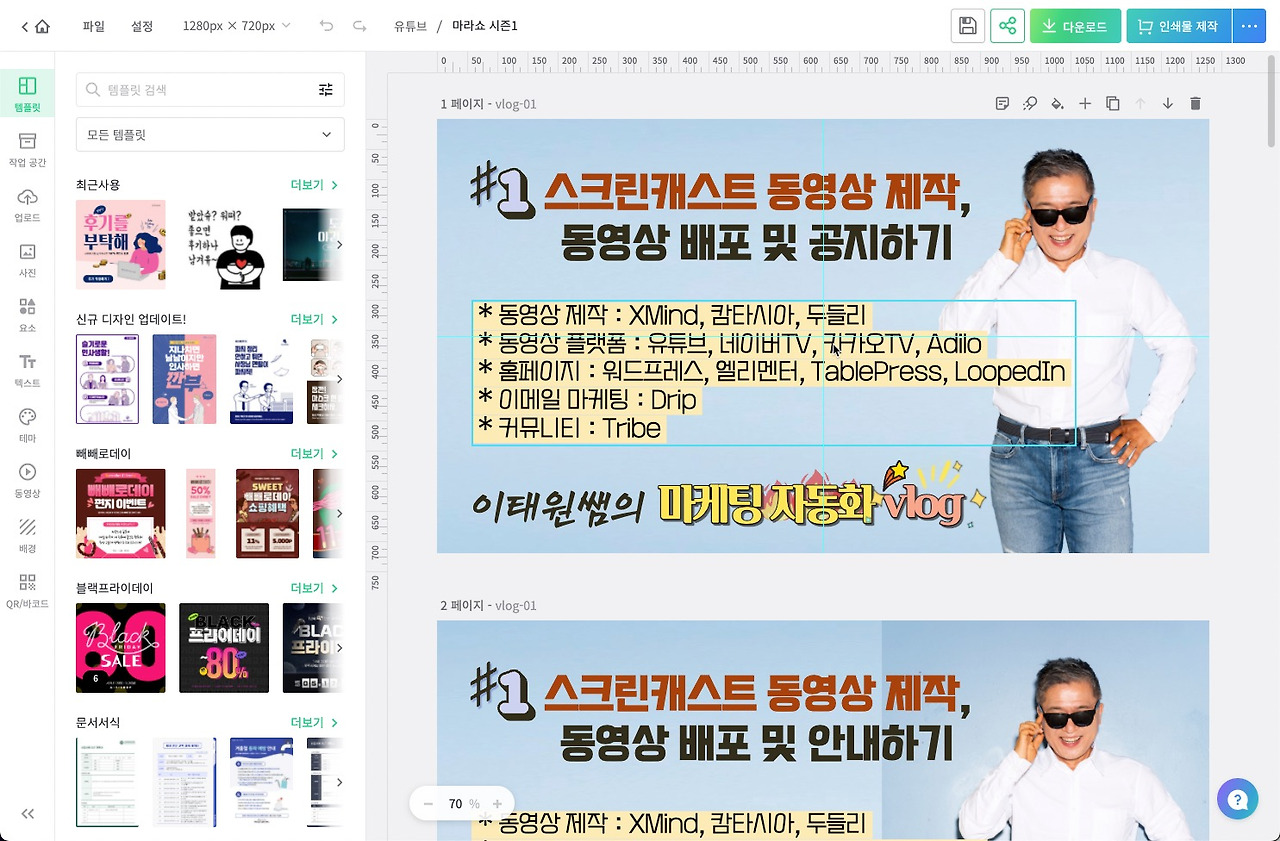Select the 마케팅 자동화 text on page 1

coord(768,505)
